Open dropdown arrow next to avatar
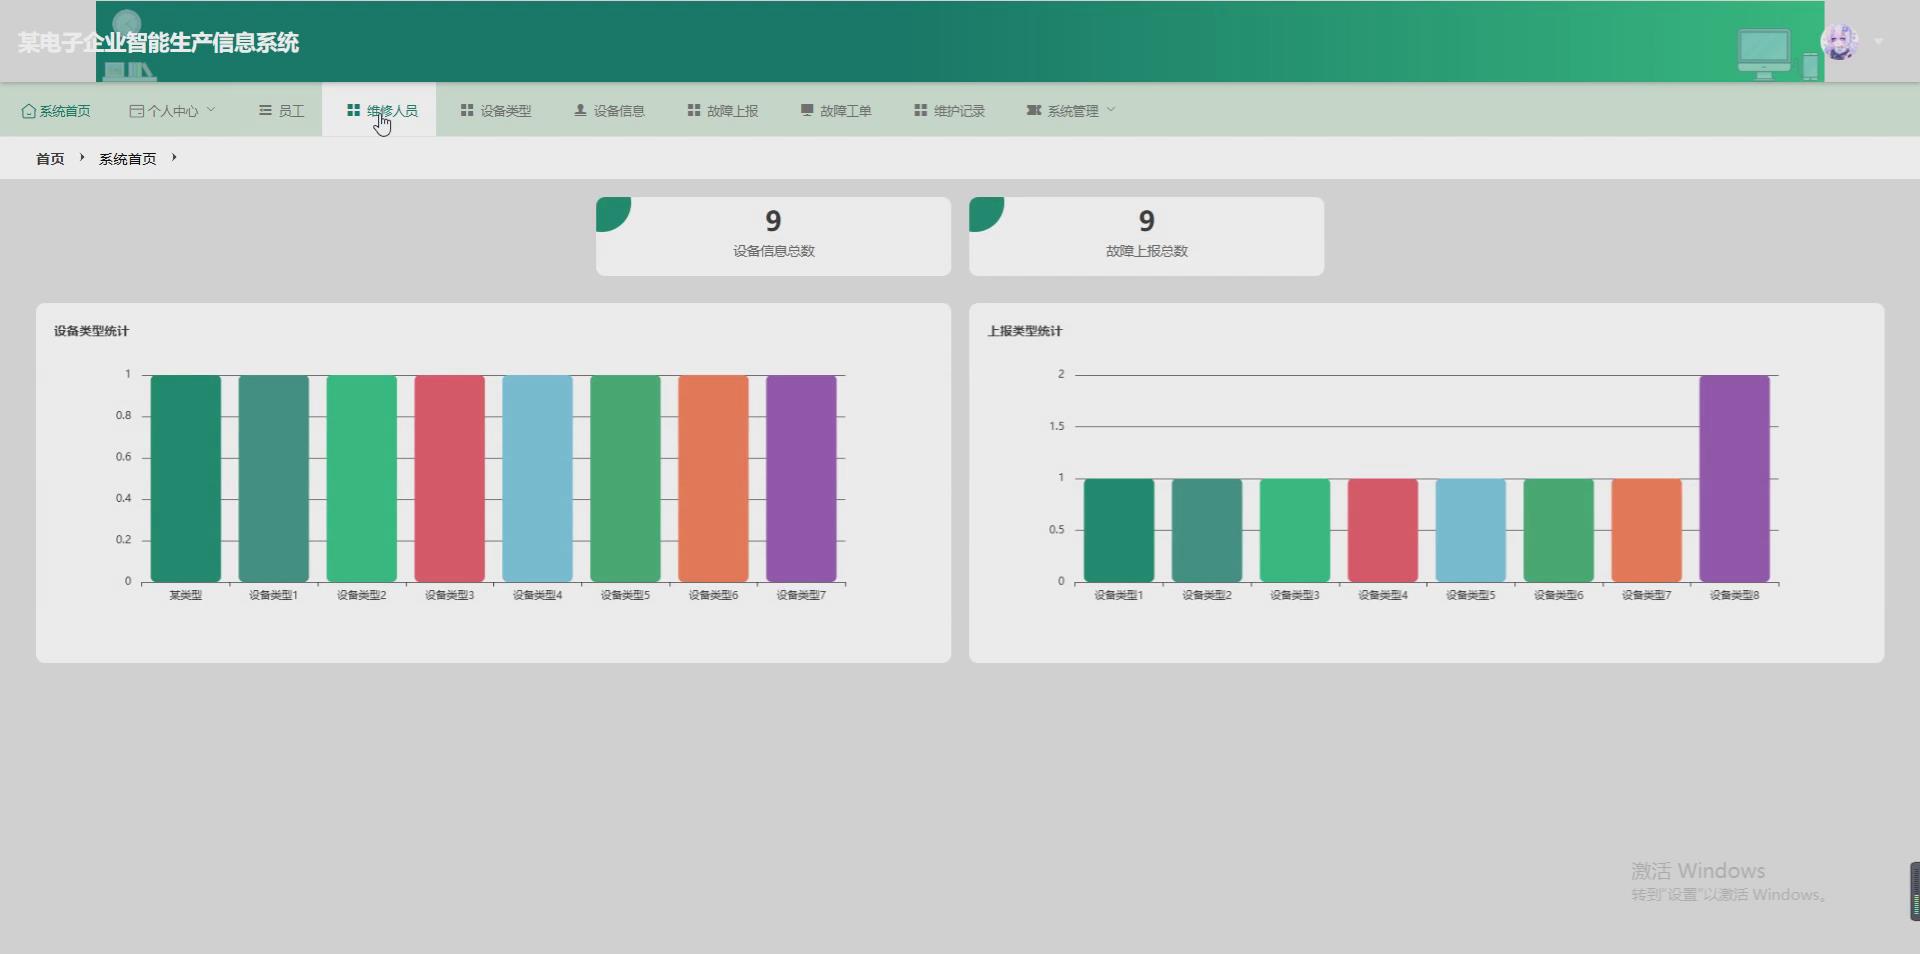 click(1879, 42)
